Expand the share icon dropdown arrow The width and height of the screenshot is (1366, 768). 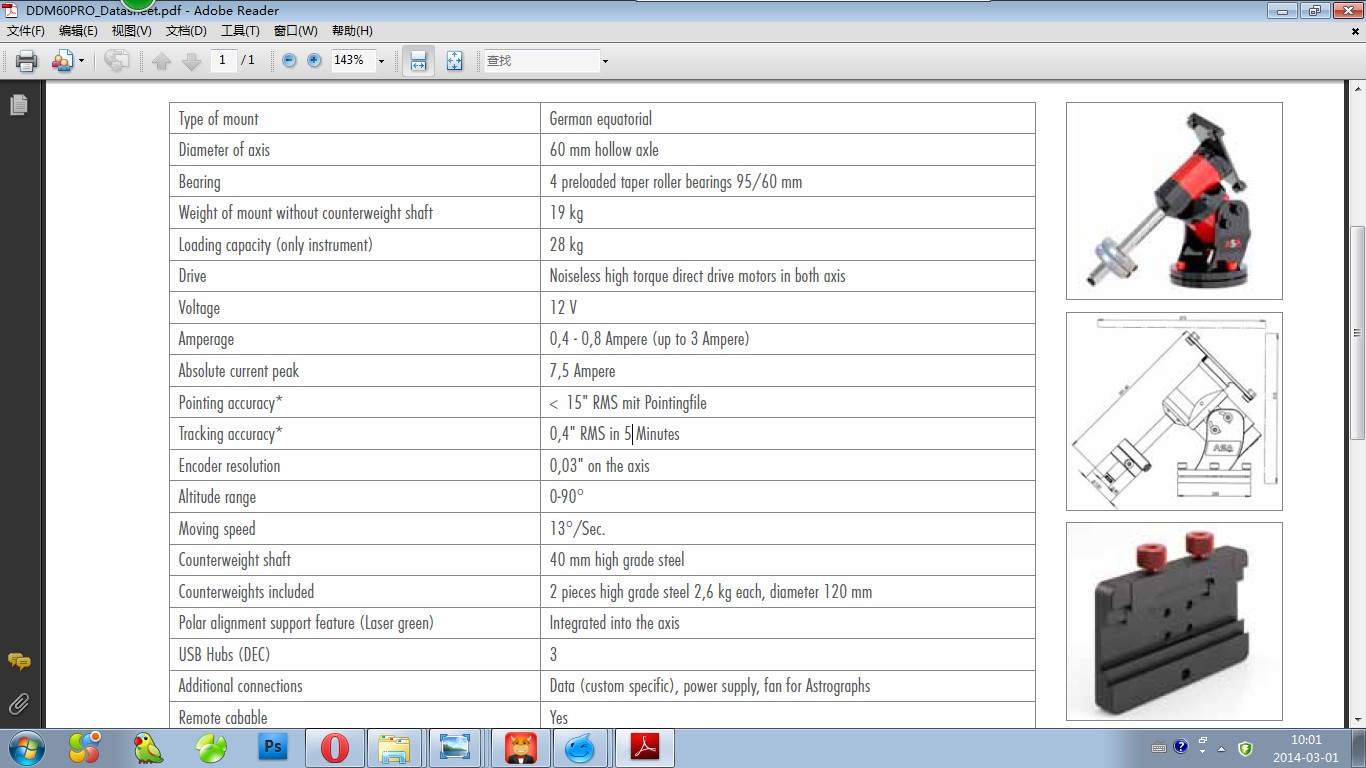(x=81, y=61)
